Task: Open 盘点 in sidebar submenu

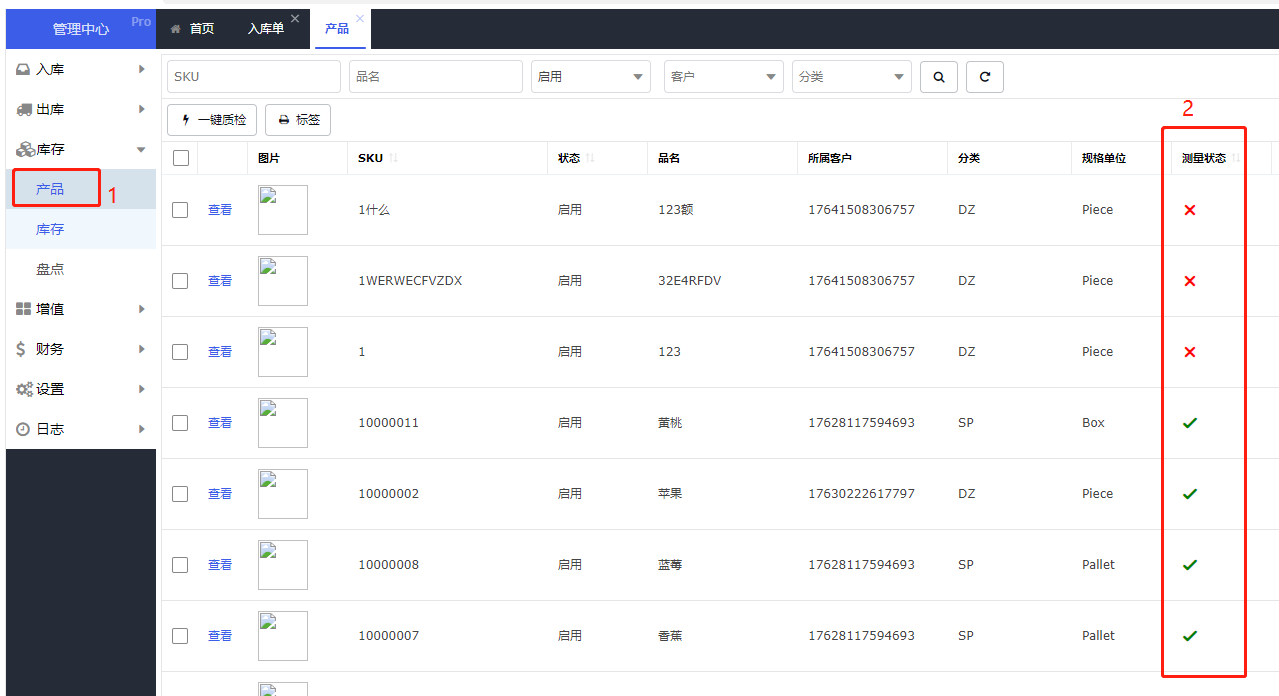Action: (81, 269)
